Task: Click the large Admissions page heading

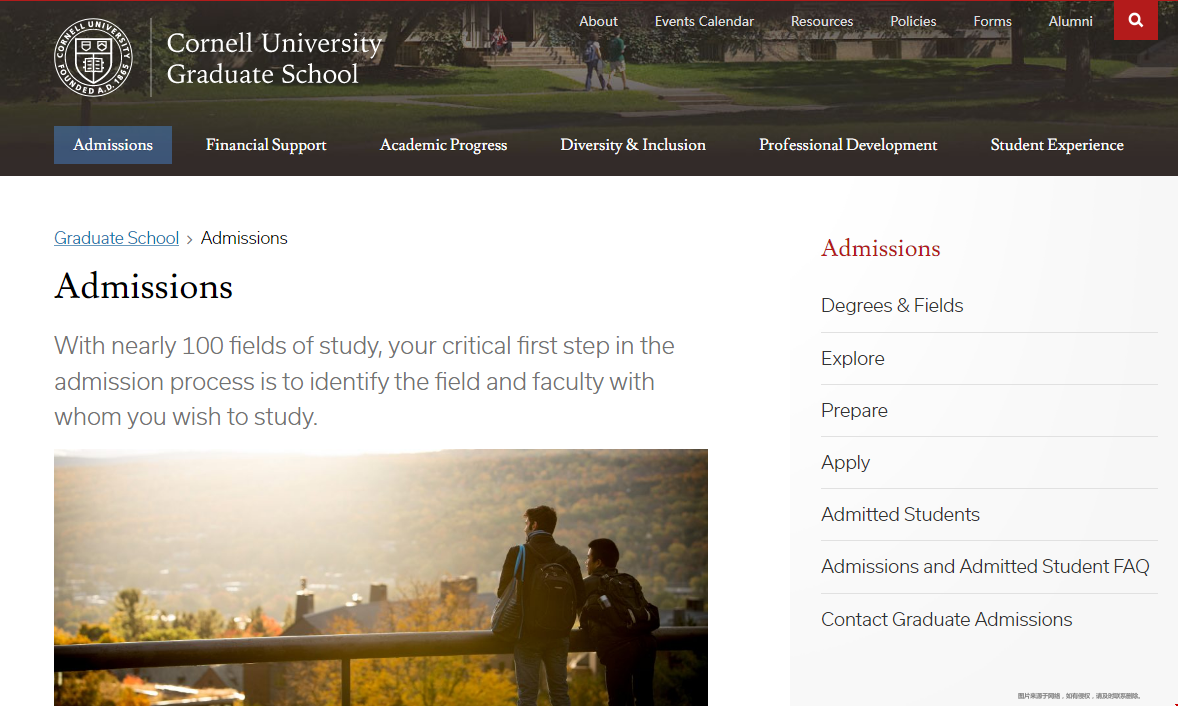Action: [143, 287]
